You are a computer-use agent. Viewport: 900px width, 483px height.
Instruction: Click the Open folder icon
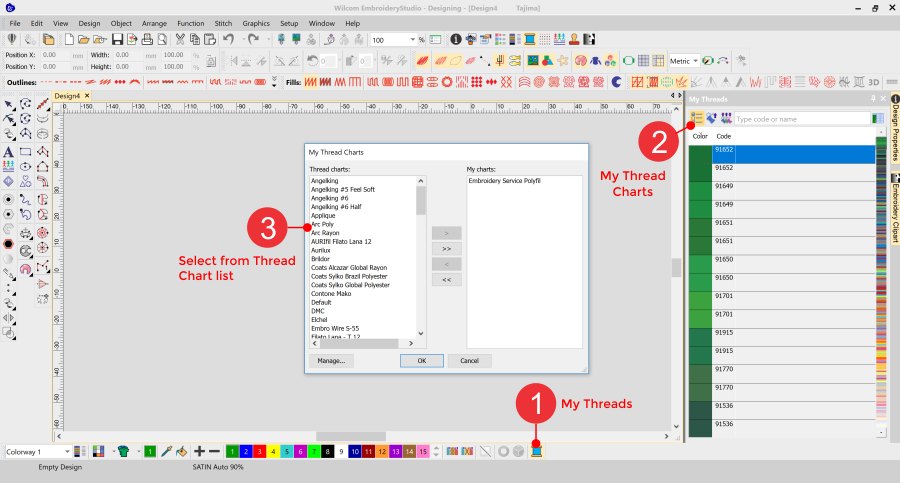click(85, 40)
